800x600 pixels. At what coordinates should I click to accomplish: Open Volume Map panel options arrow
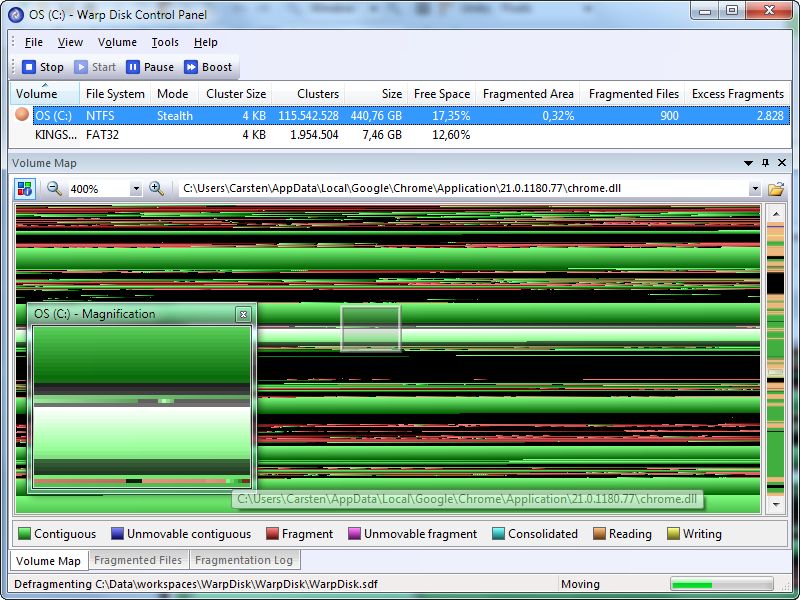[748, 163]
